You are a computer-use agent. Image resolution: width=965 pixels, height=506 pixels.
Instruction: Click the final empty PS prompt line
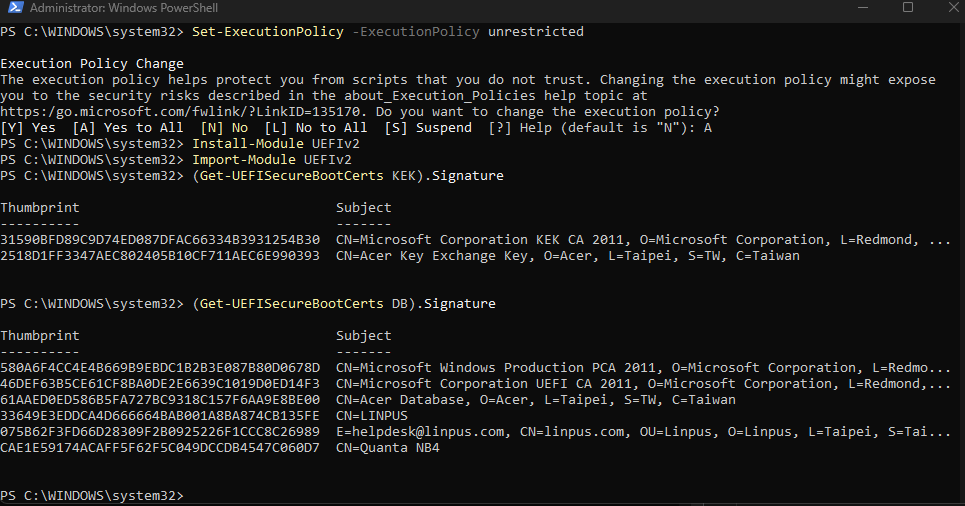click(92, 496)
